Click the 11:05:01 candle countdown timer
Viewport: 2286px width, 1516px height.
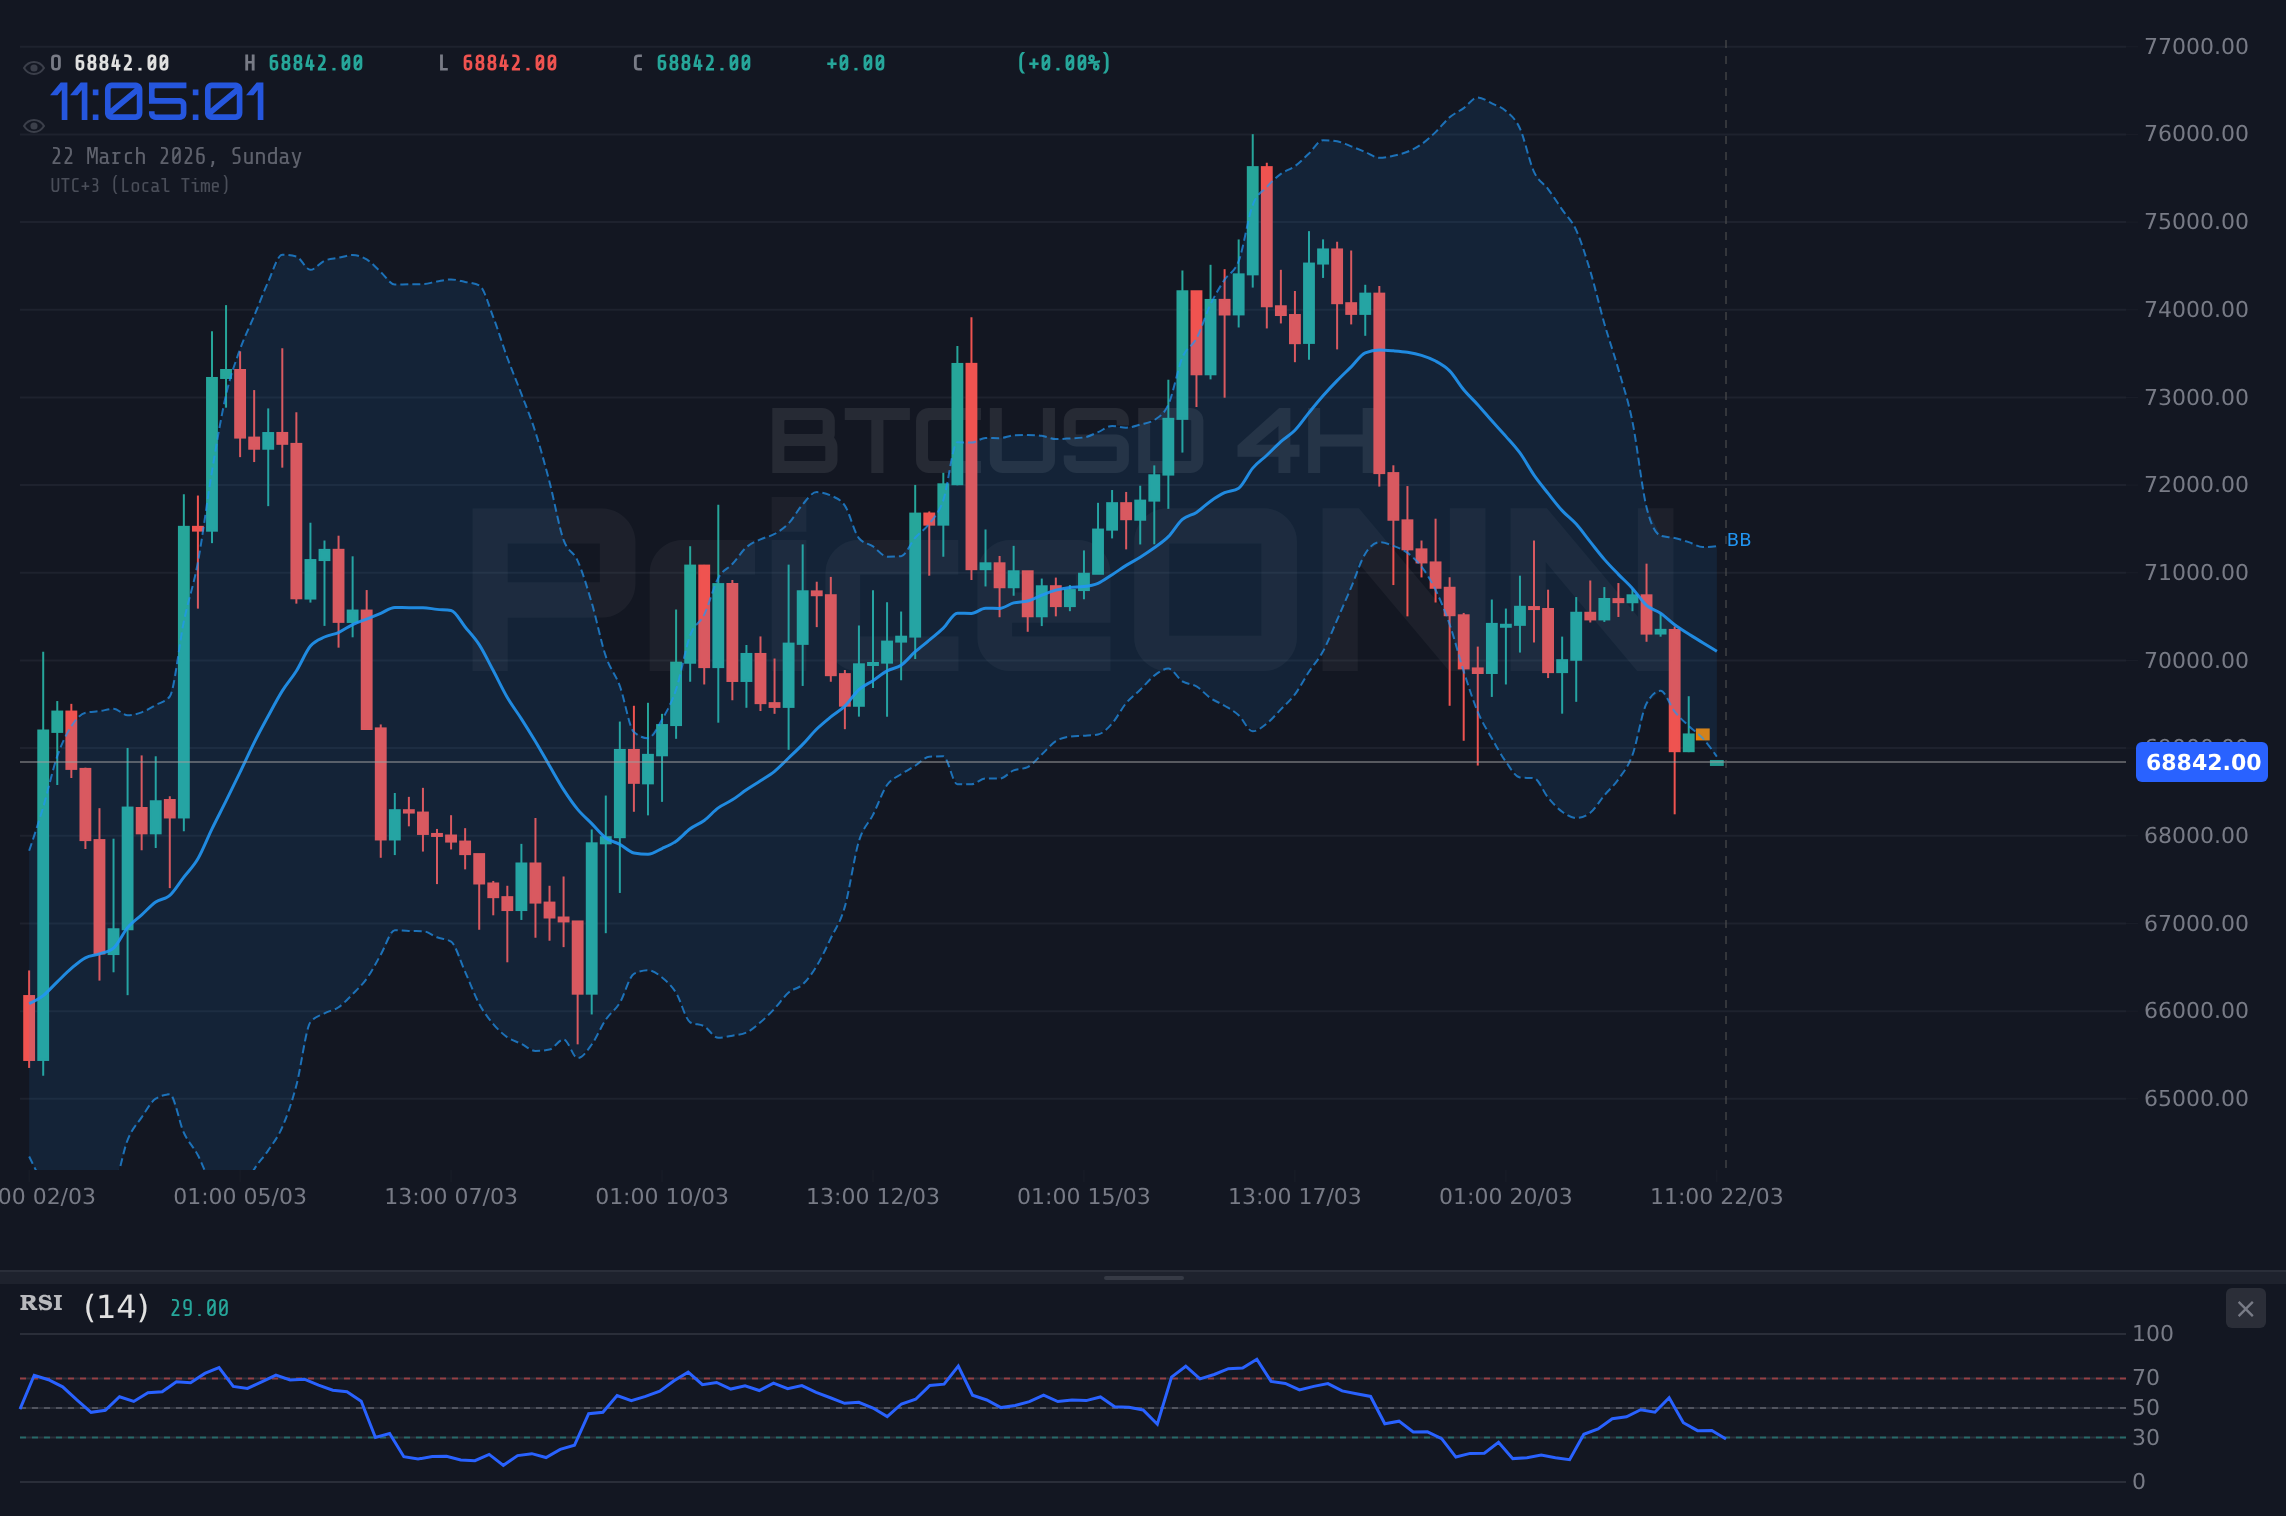[x=160, y=100]
